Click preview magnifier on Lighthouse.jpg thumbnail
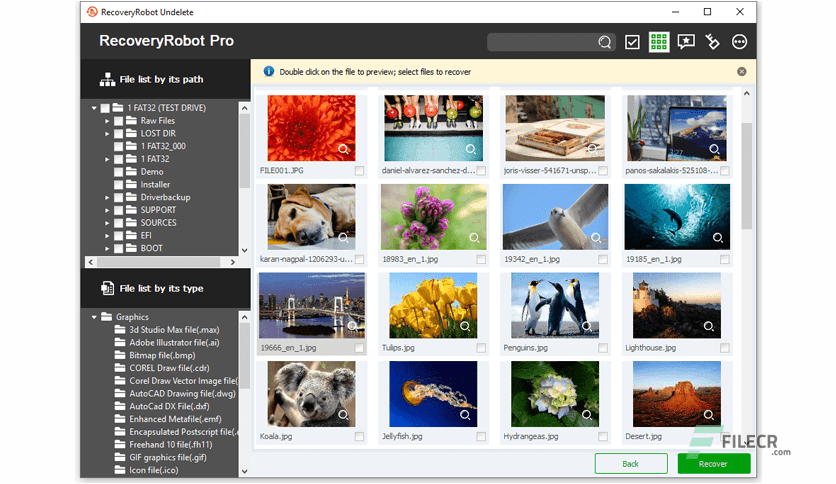Viewport: 836px width, 484px height. [x=709, y=326]
